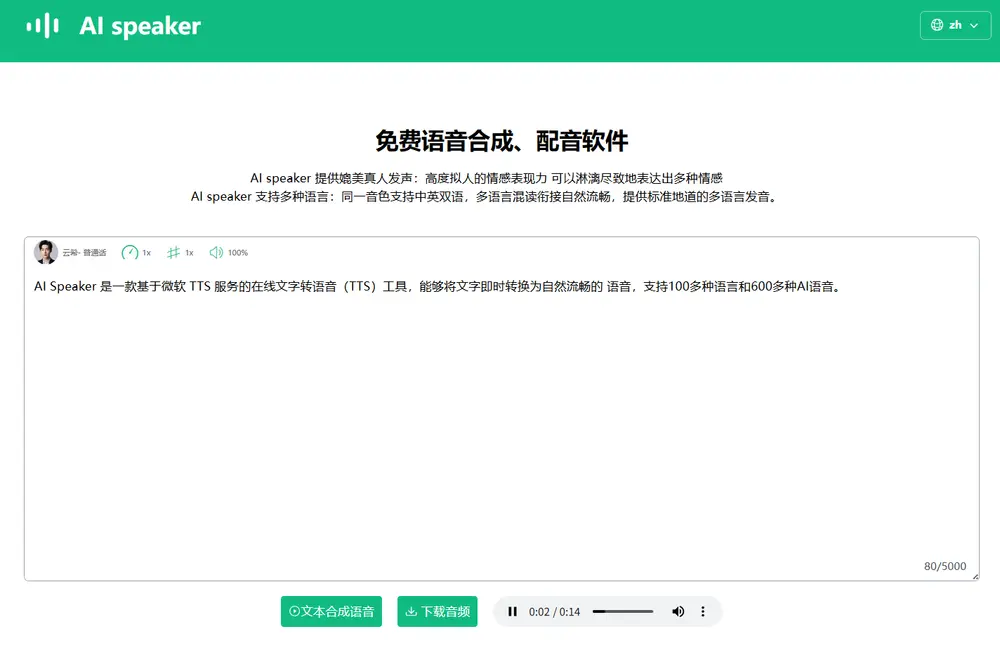Click the textarea resize handle in the corner
The height and width of the screenshot is (652, 1000).
pyautogui.click(x=974, y=576)
